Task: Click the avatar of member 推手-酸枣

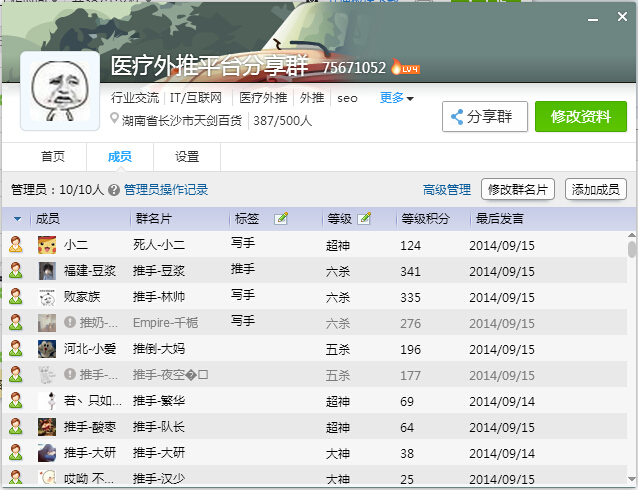Action: coord(46,426)
